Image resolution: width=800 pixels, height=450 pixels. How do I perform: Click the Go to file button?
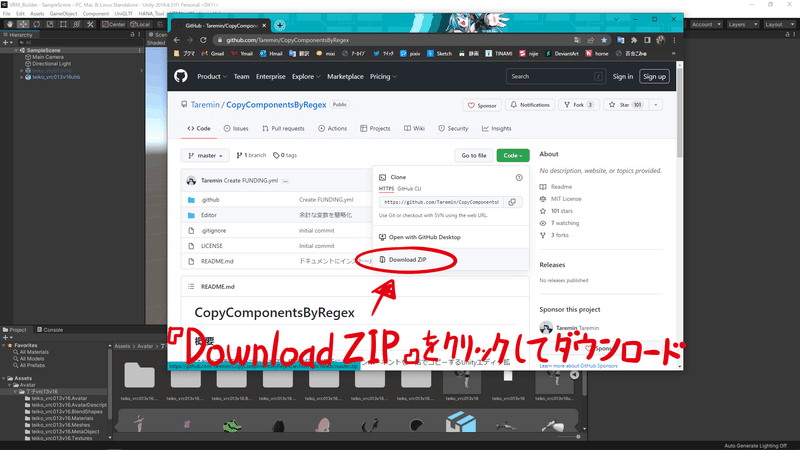pyautogui.click(x=474, y=155)
